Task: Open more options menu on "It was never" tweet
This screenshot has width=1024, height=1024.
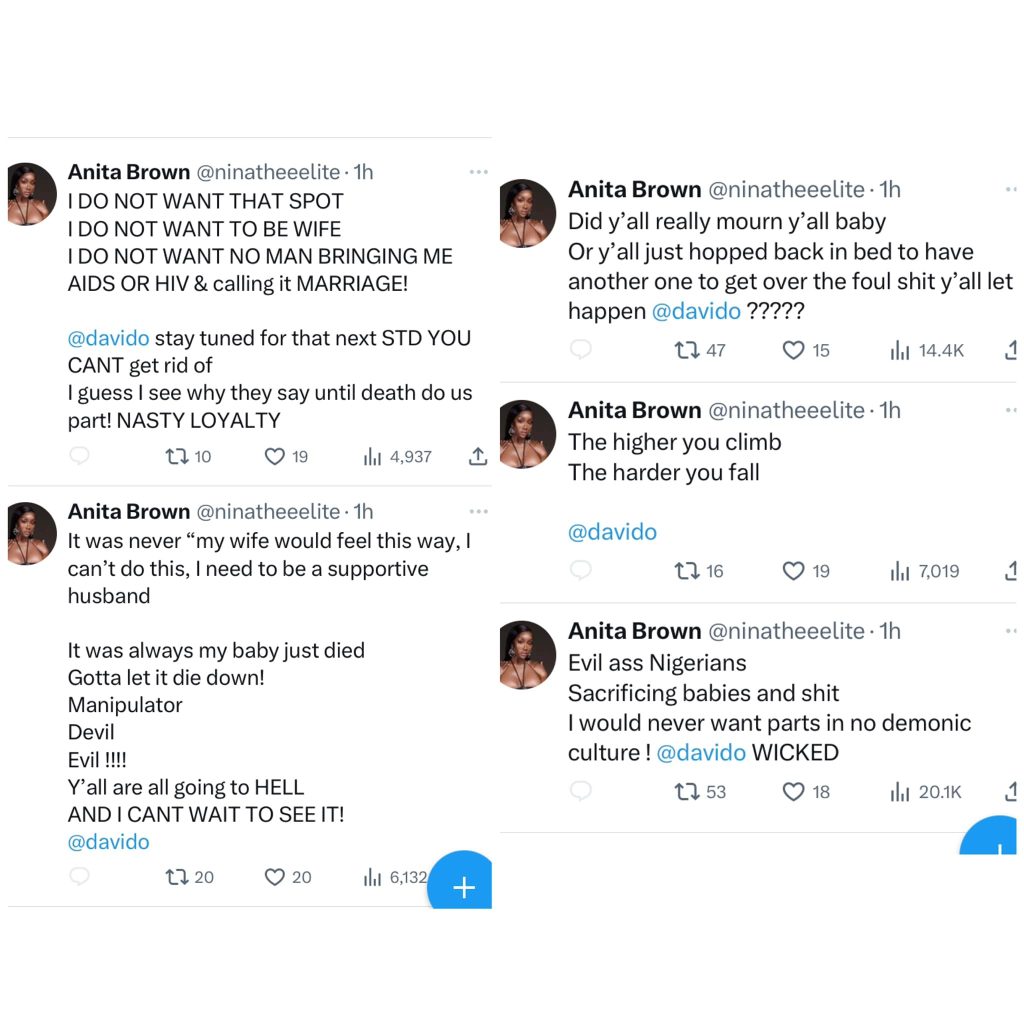Action: pyautogui.click(x=478, y=511)
